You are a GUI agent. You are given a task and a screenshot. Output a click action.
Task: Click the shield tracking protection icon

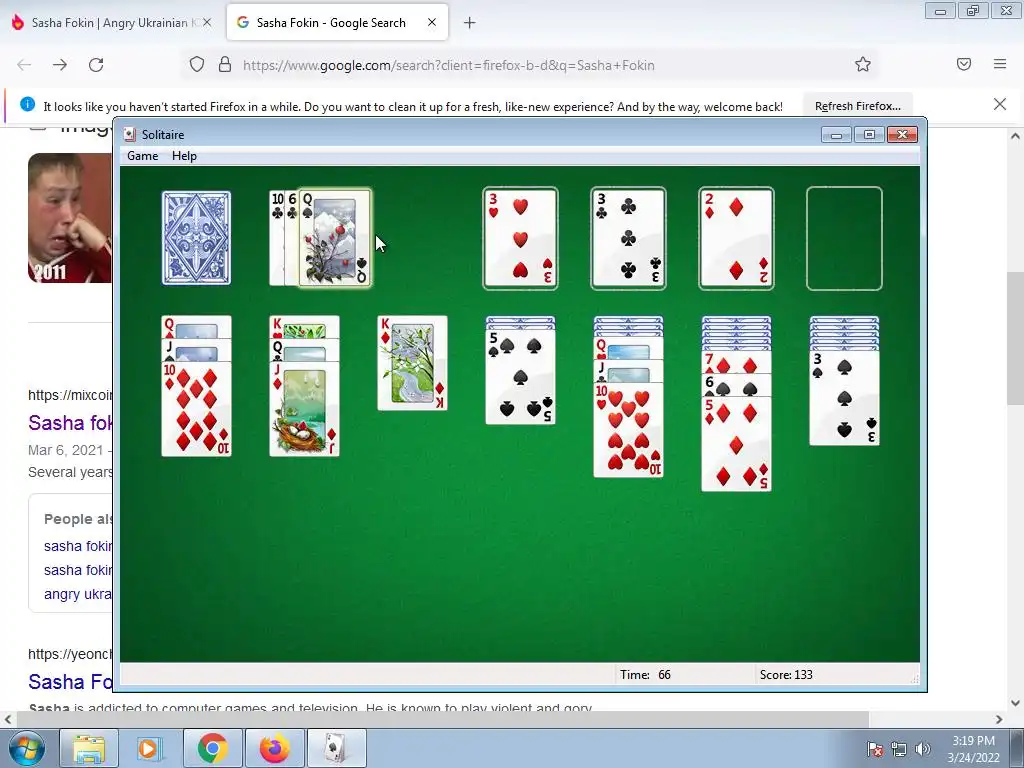point(197,65)
